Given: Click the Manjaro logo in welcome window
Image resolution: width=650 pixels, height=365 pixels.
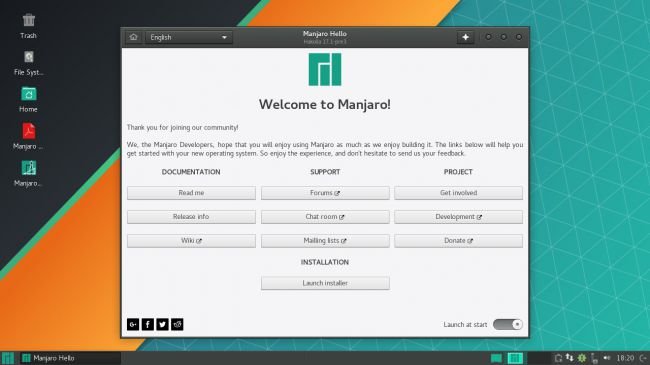Looking at the screenshot, I should tap(325, 69).
